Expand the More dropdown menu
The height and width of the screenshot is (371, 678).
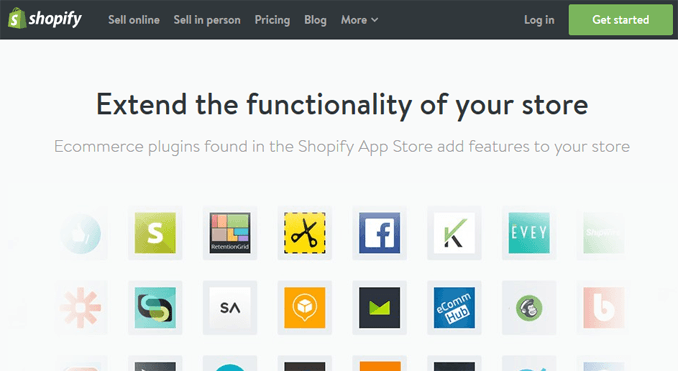point(359,20)
